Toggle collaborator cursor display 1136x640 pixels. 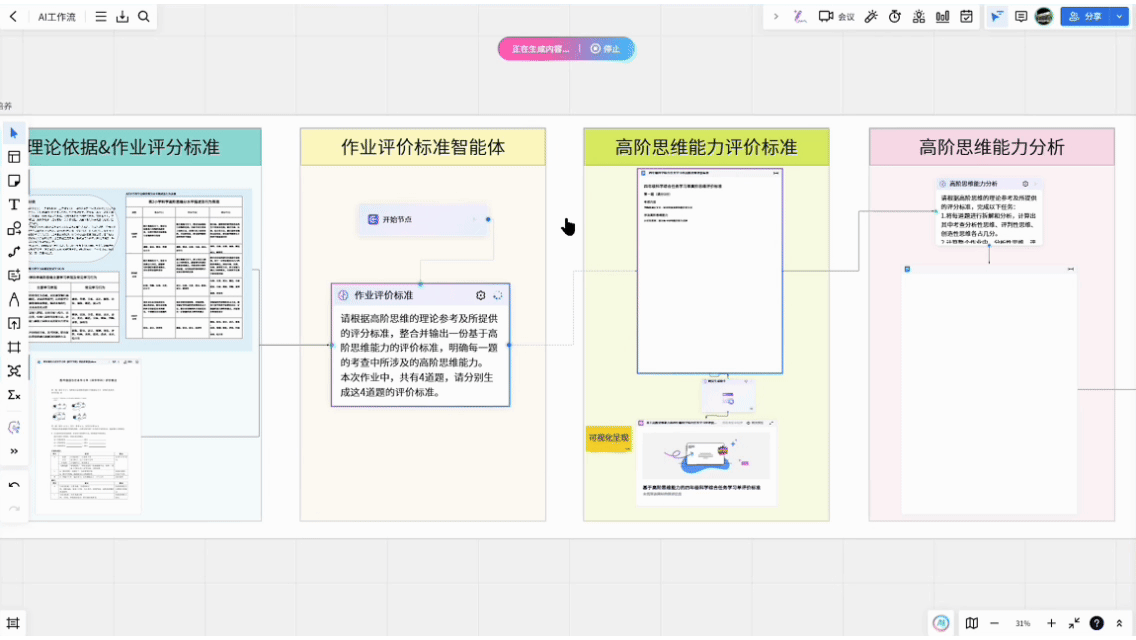point(997,16)
